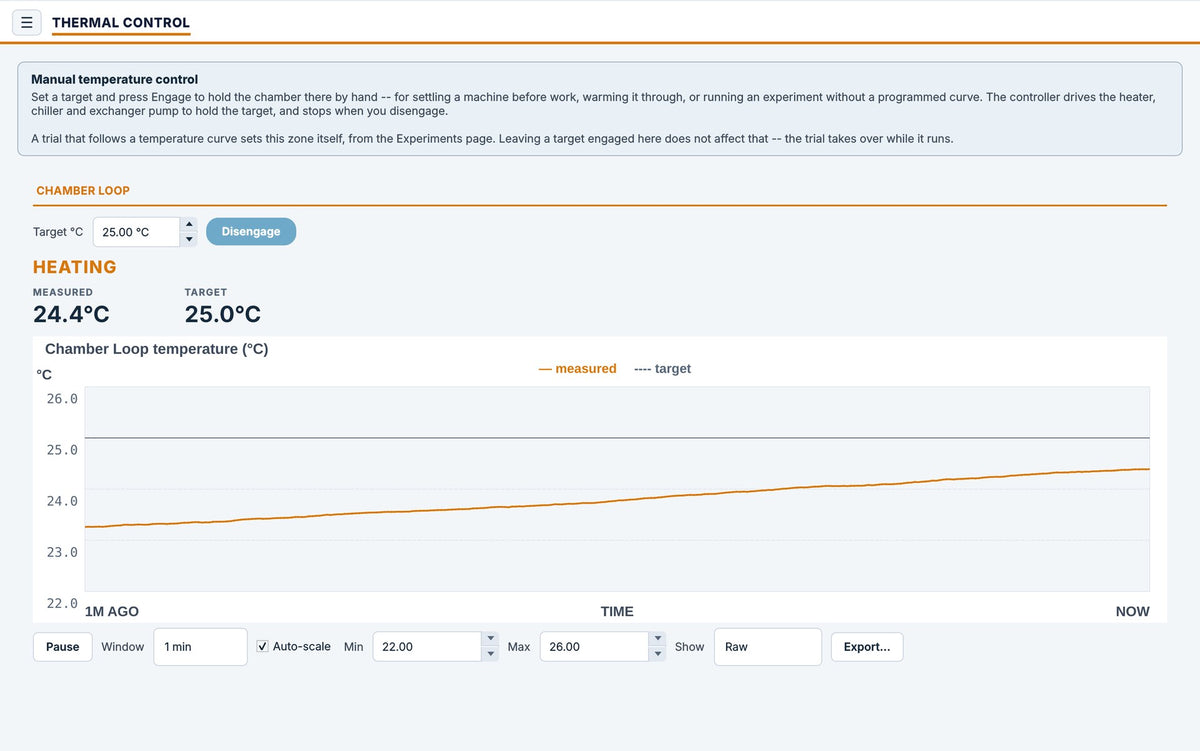Click the "MEASURED" caption above 24.4°C
Image resolution: width=1200 pixels, height=751 pixels.
tap(63, 292)
